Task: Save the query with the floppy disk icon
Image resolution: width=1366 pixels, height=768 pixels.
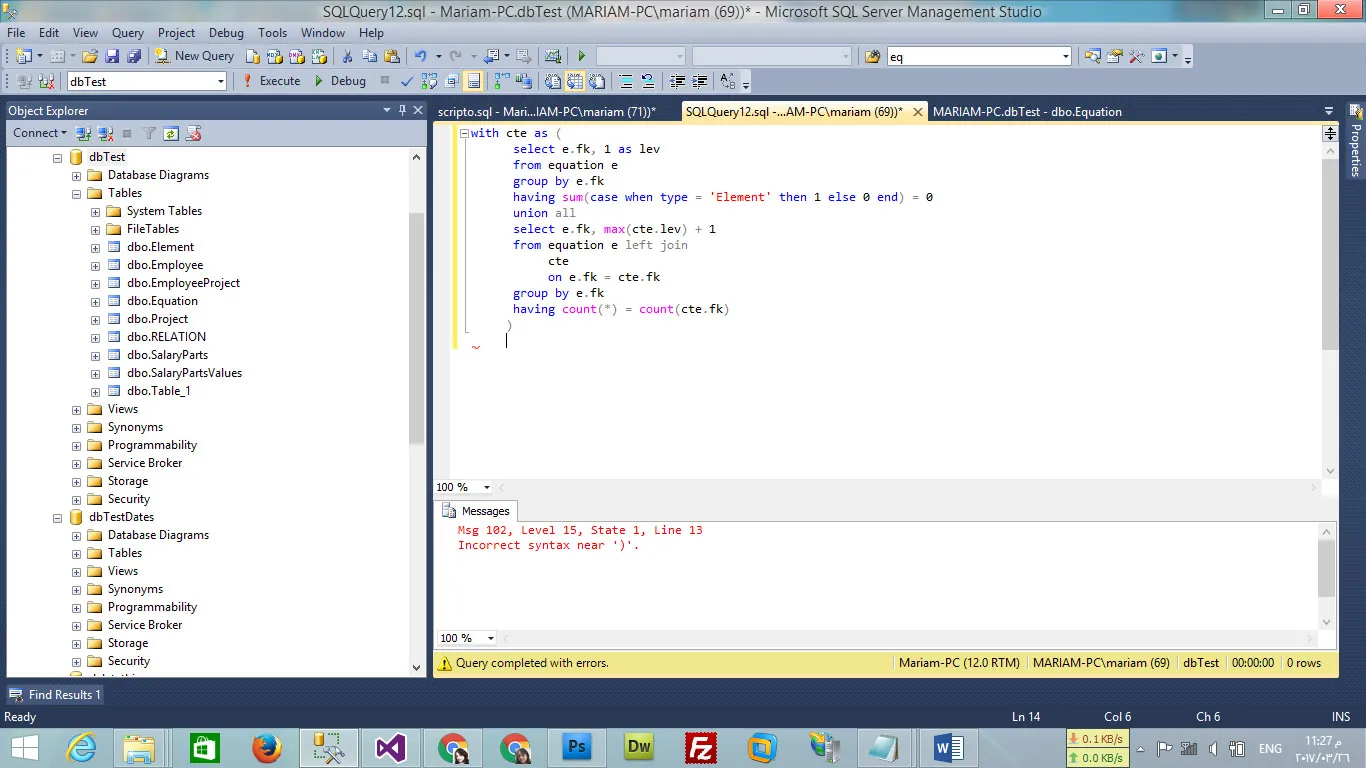Action: tap(112, 57)
